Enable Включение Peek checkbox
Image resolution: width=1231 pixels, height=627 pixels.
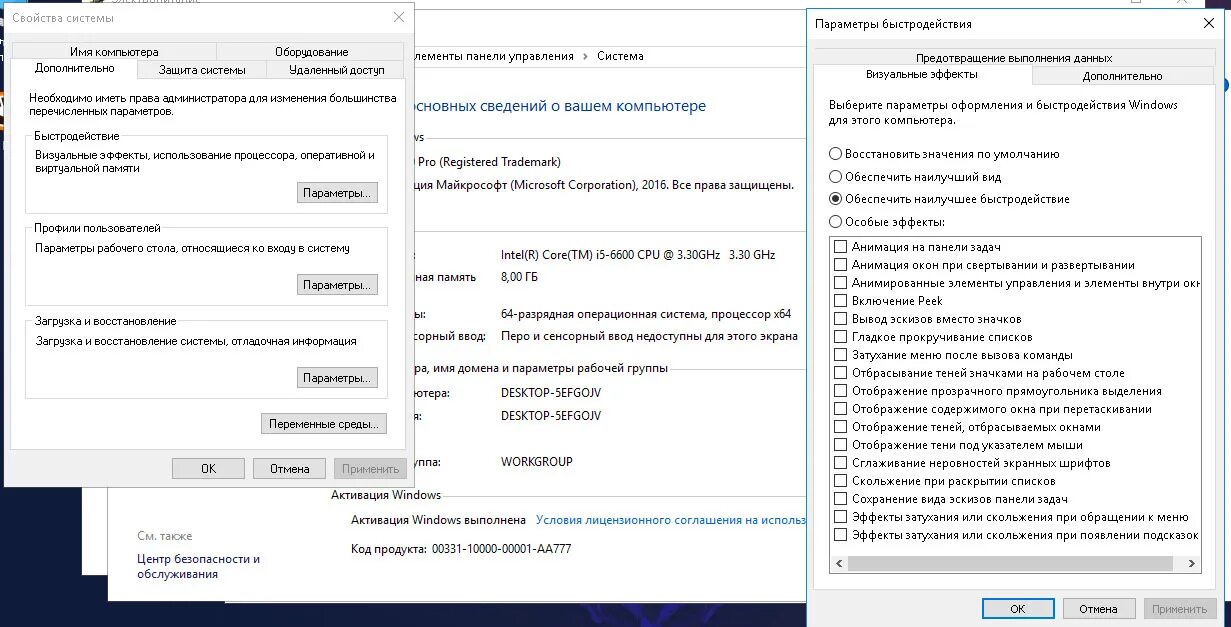[x=841, y=301]
